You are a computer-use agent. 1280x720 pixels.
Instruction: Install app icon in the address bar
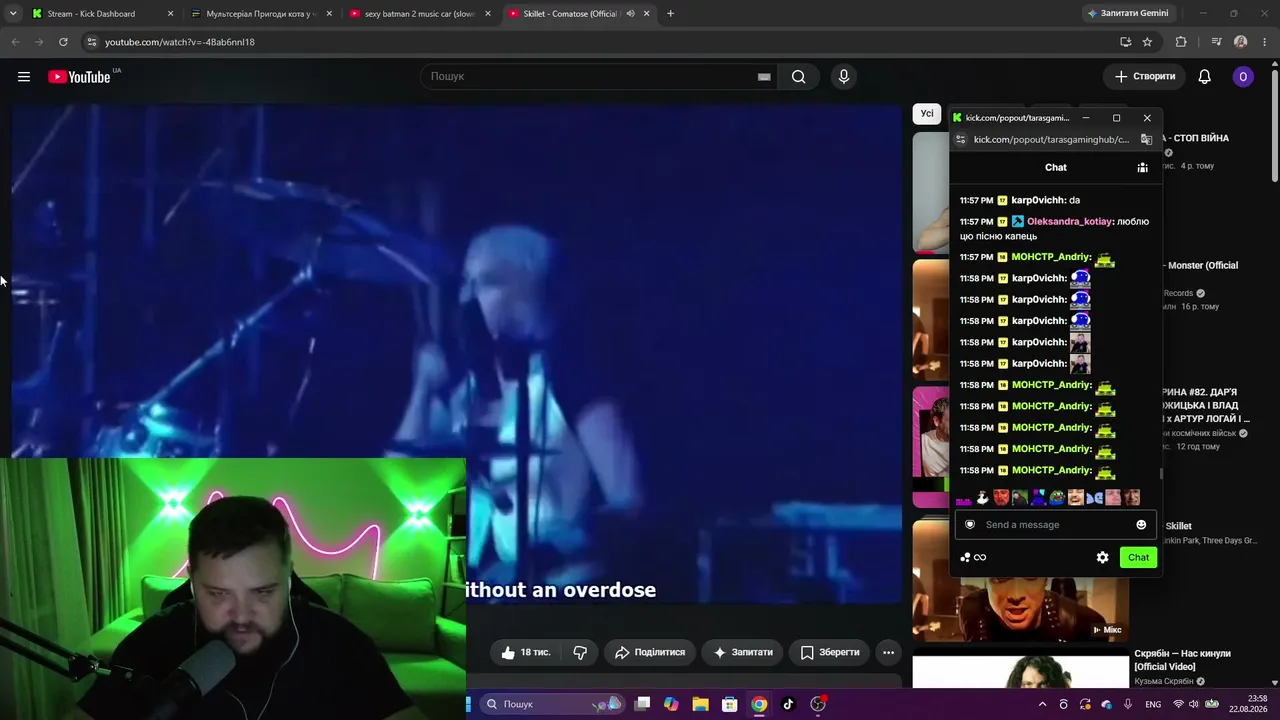(x=1126, y=42)
